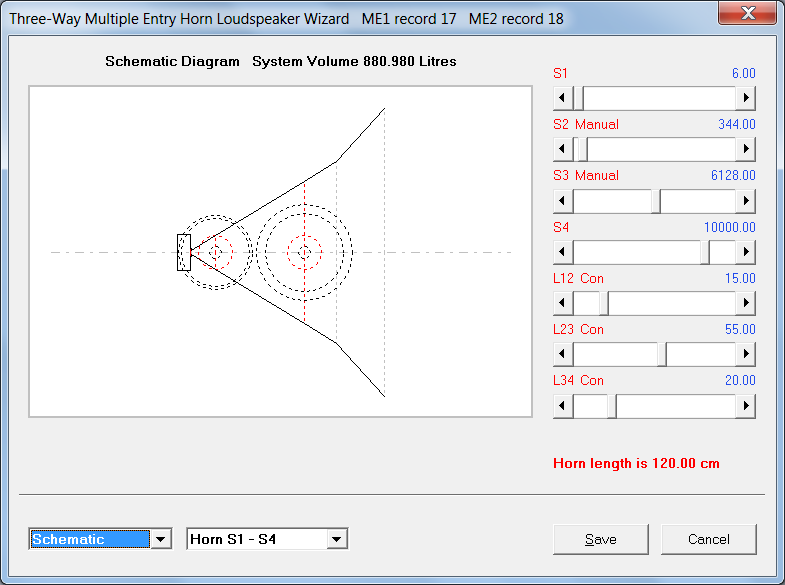Open the Schematic view dropdown

161,539
